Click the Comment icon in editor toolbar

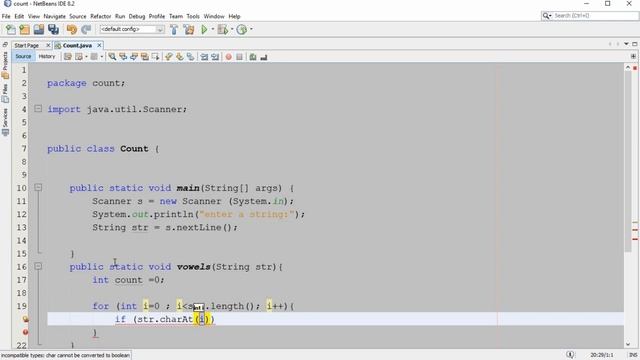tap(253, 57)
